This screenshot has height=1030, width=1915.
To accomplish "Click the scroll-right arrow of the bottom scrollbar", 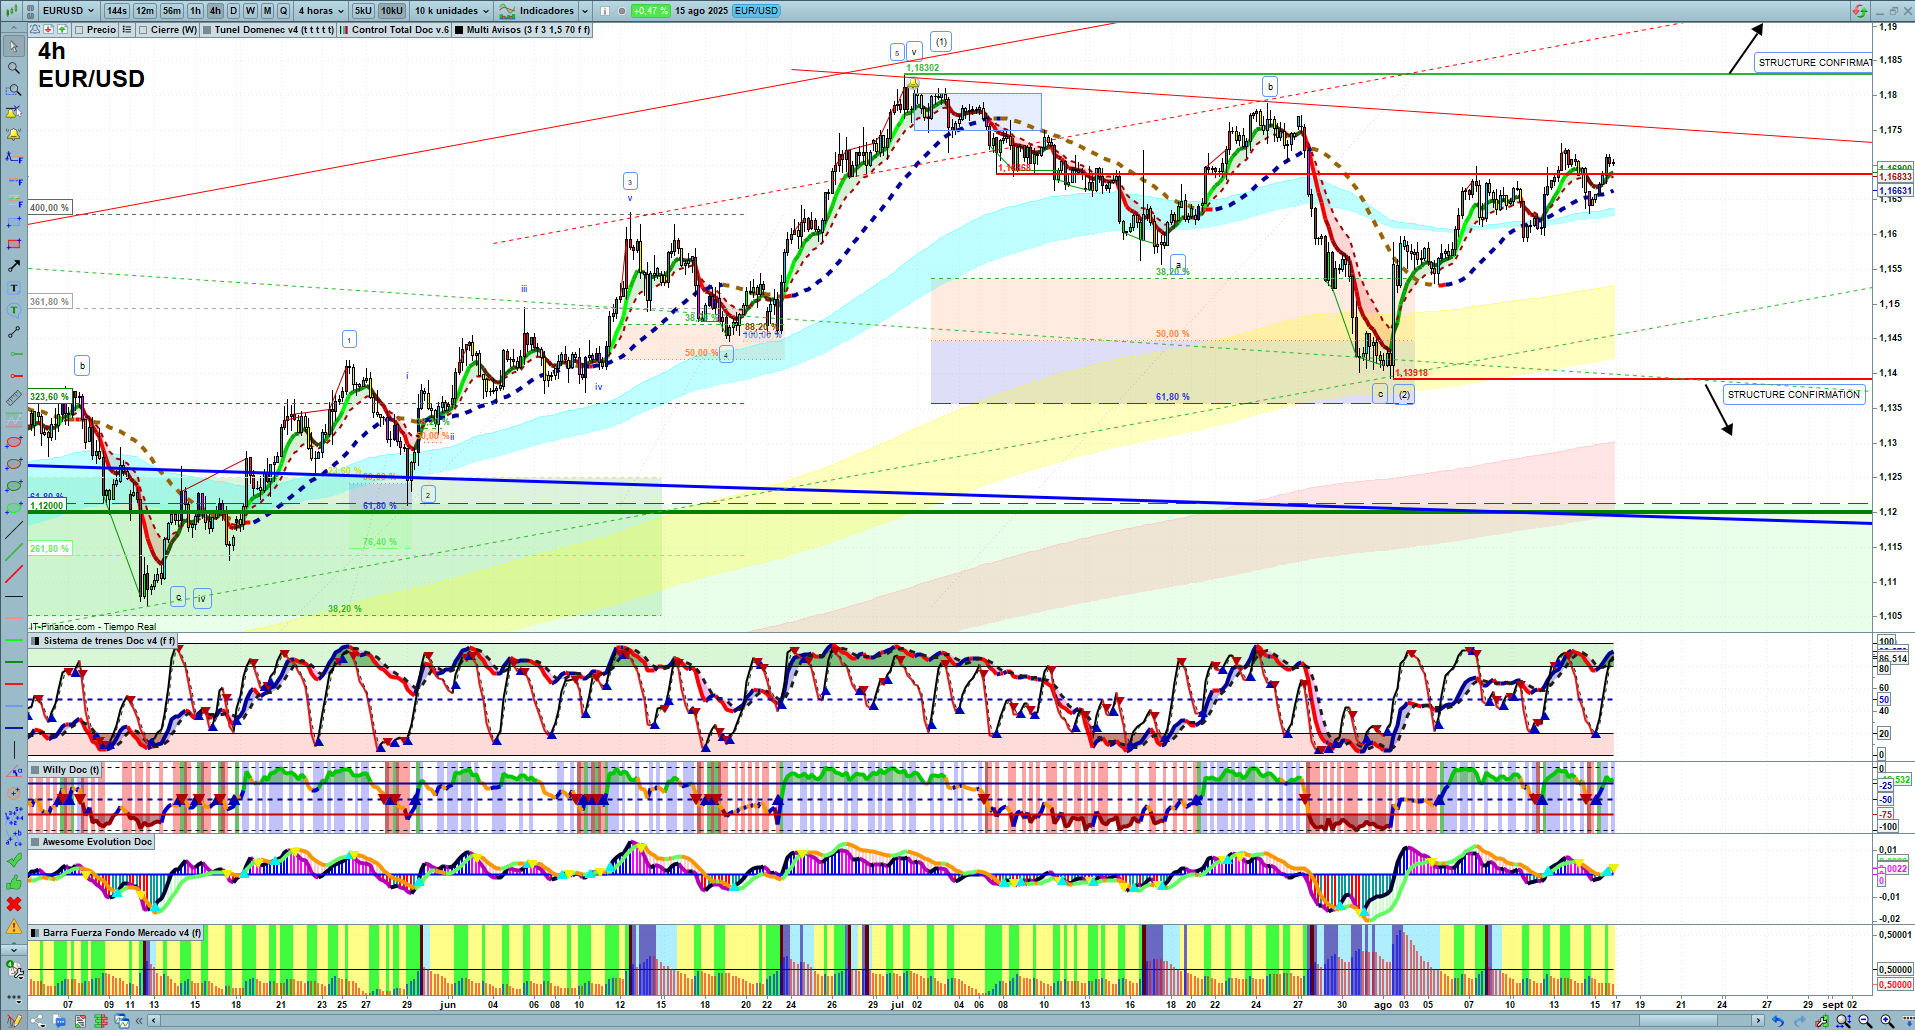I will coord(1759,1021).
